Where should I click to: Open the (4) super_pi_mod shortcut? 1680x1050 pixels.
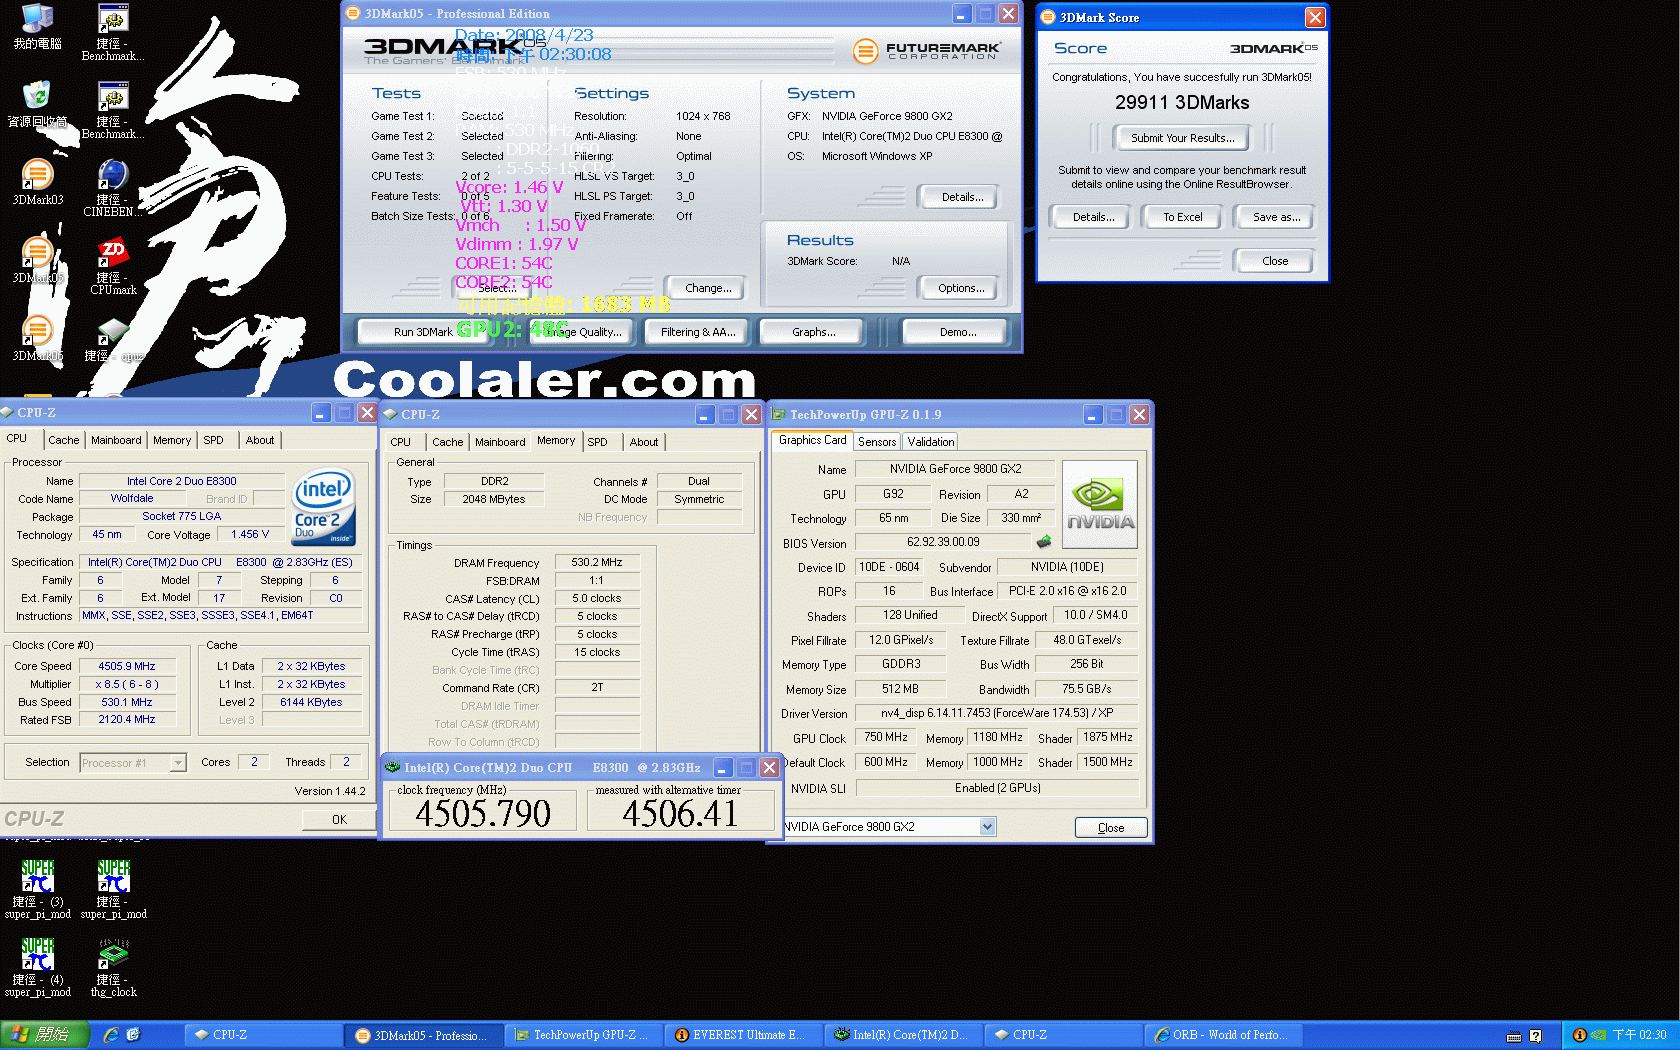point(37,967)
